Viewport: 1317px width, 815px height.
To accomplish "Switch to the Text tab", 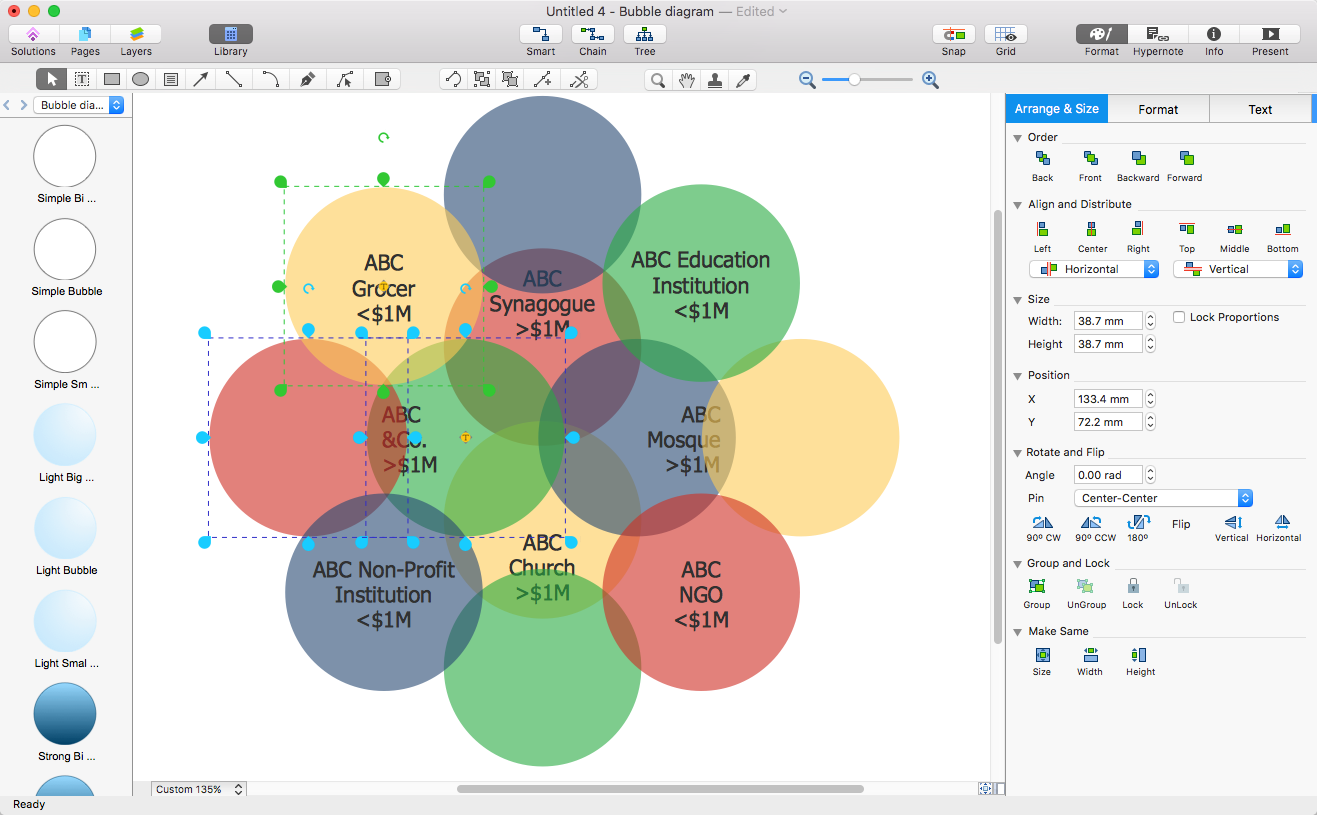I will click(1259, 109).
